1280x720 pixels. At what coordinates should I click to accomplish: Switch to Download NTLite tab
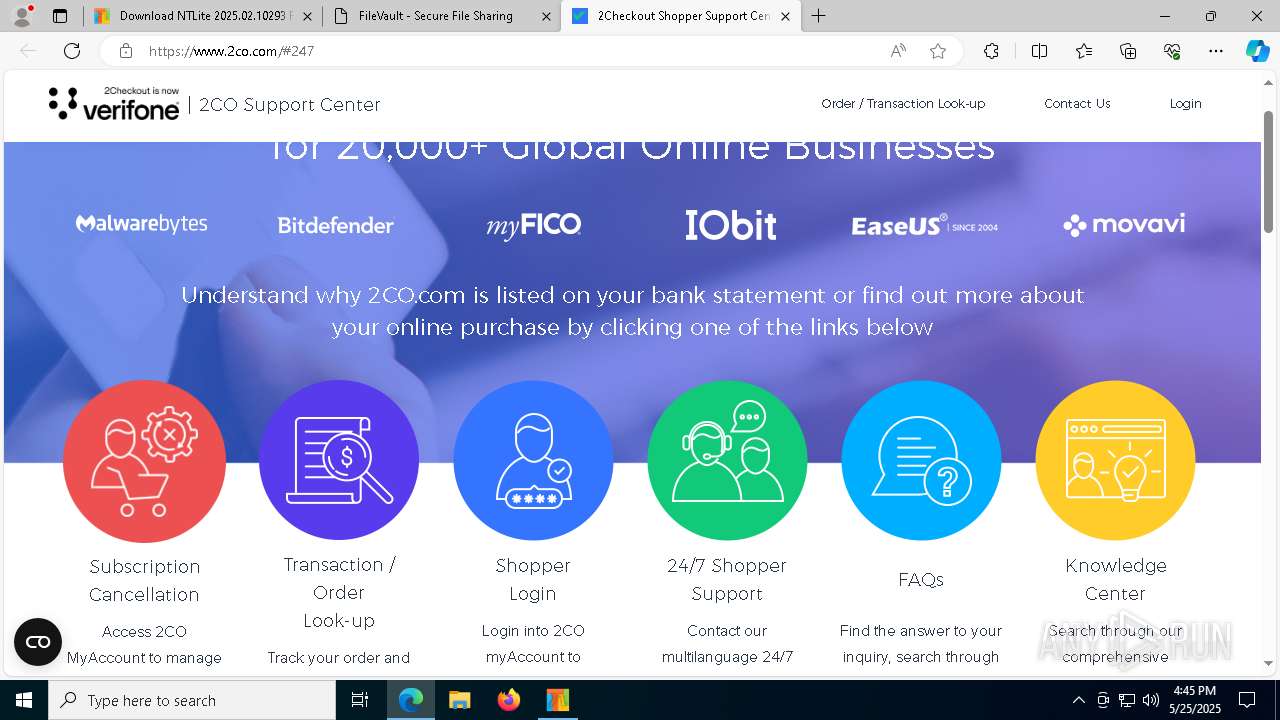point(202,16)
